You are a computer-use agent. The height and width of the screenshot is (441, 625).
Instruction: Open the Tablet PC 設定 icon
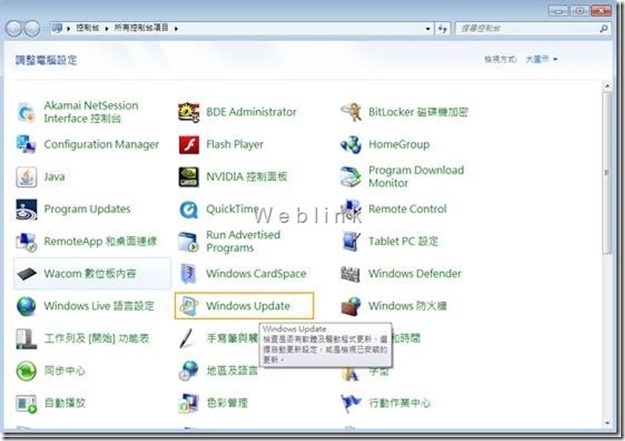pos(351,241)
